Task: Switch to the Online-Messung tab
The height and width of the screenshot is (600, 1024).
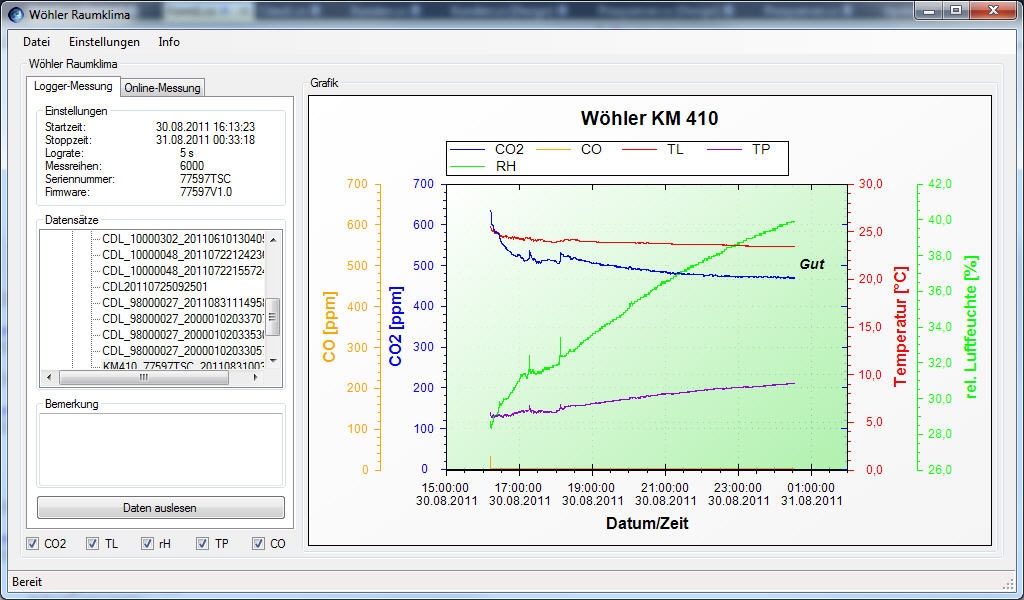Action: (x=163, y=87)
